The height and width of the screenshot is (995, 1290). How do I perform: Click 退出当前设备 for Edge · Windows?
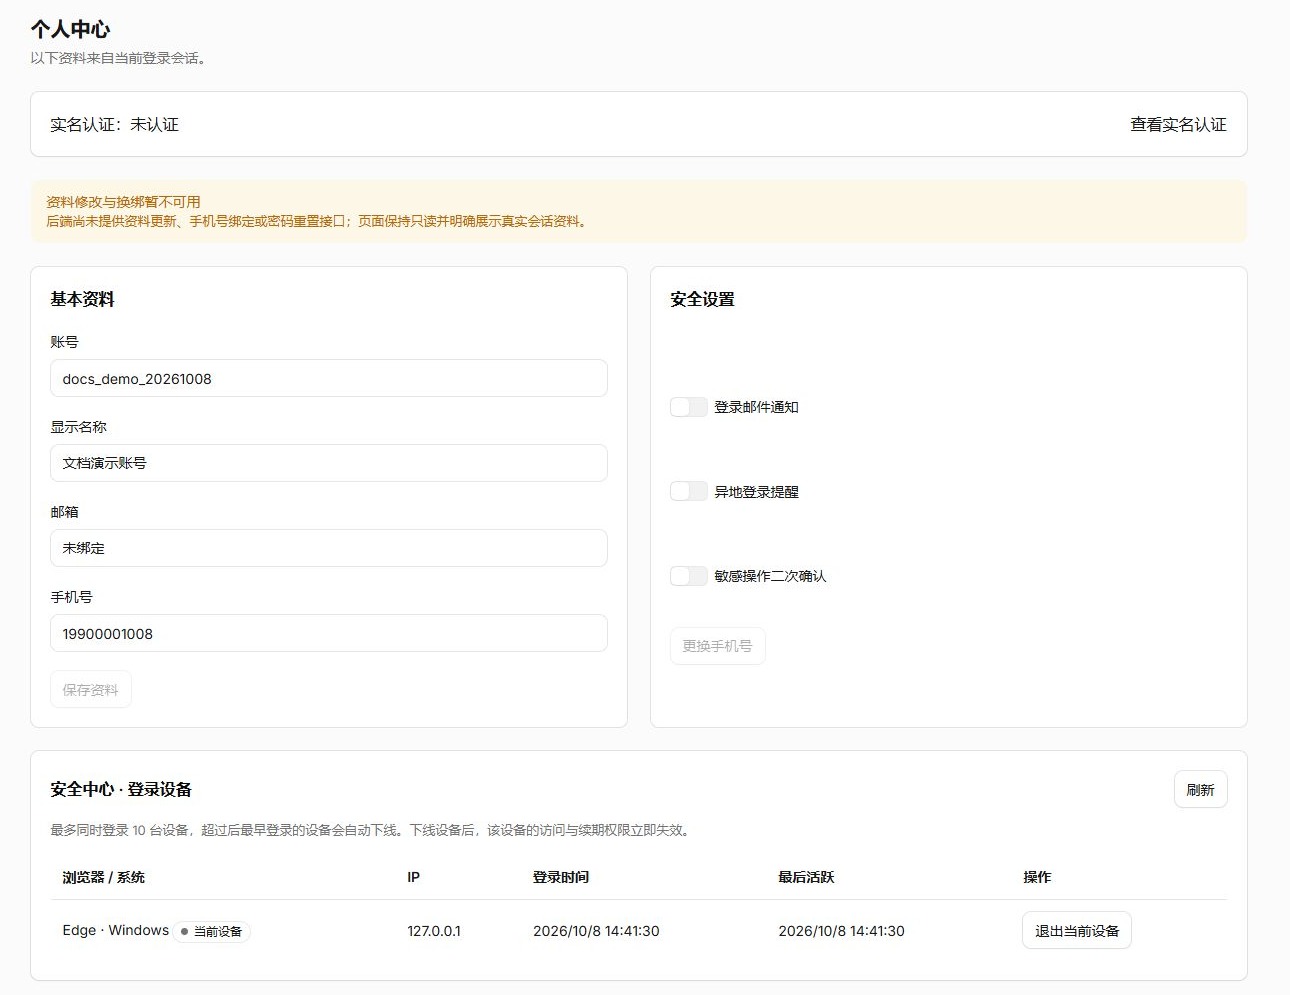click(1077, 931)
